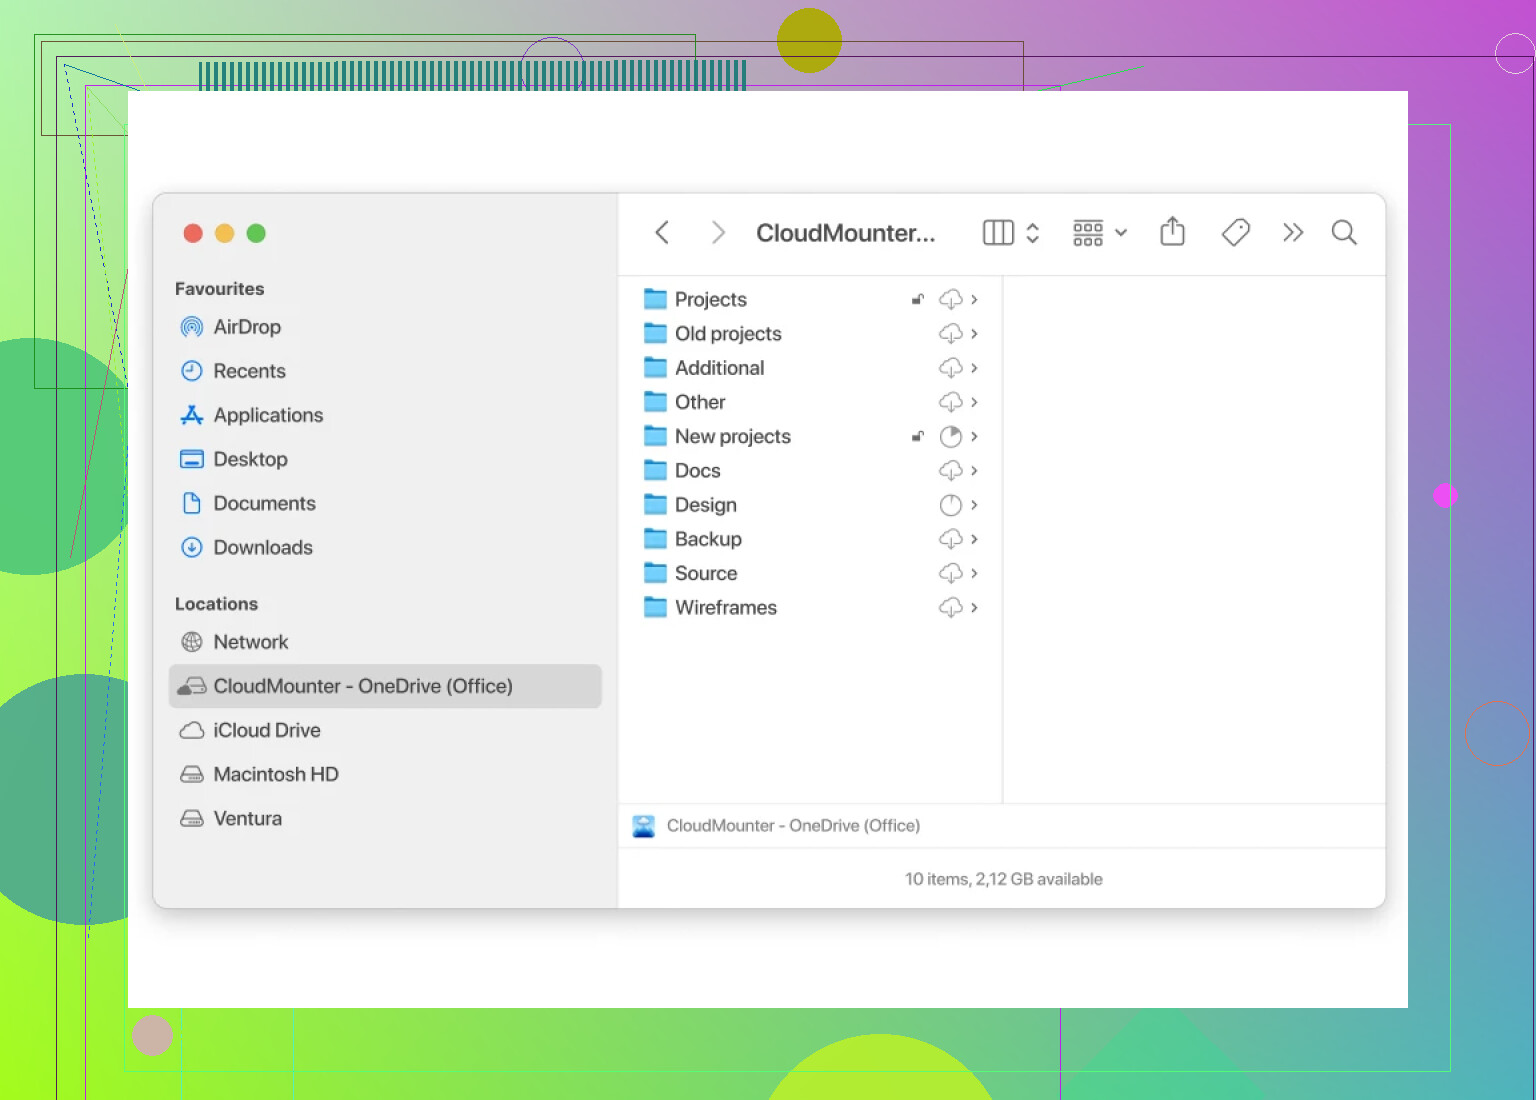Select the Design folder
1536x1100 pixels.
click(811, 505)
